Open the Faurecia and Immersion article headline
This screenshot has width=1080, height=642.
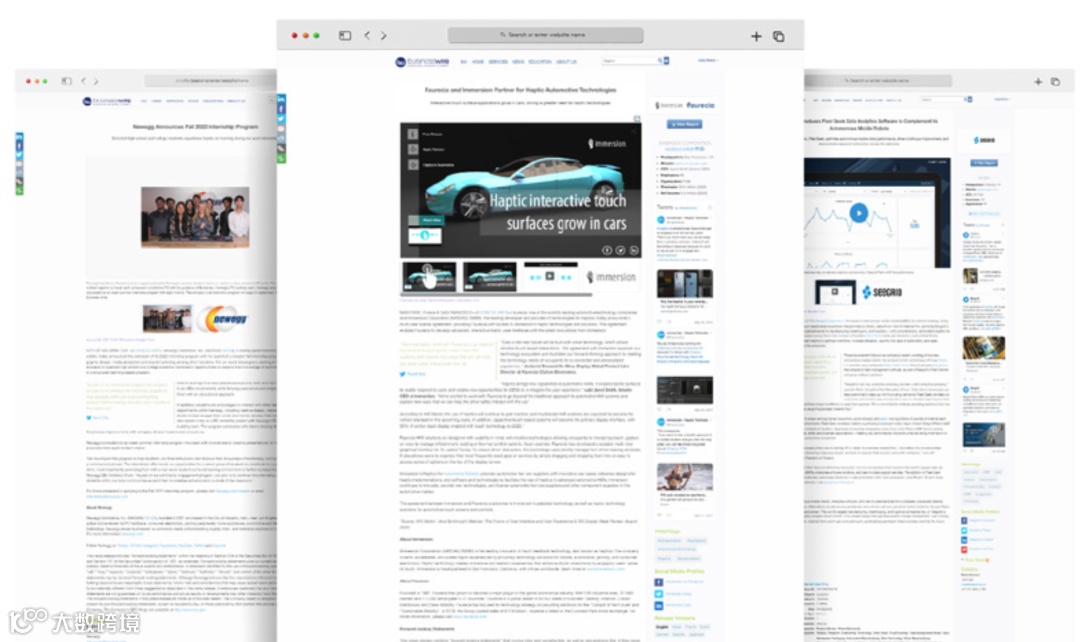pos(520,90)
